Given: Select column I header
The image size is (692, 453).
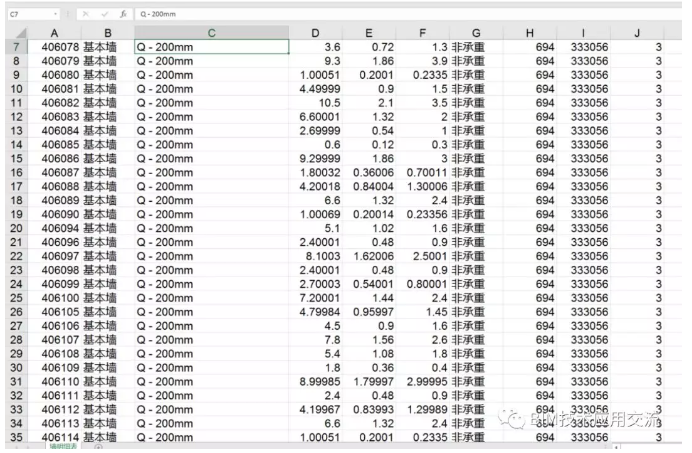Looking at the screenshot, I should click(x=583, y=33).
